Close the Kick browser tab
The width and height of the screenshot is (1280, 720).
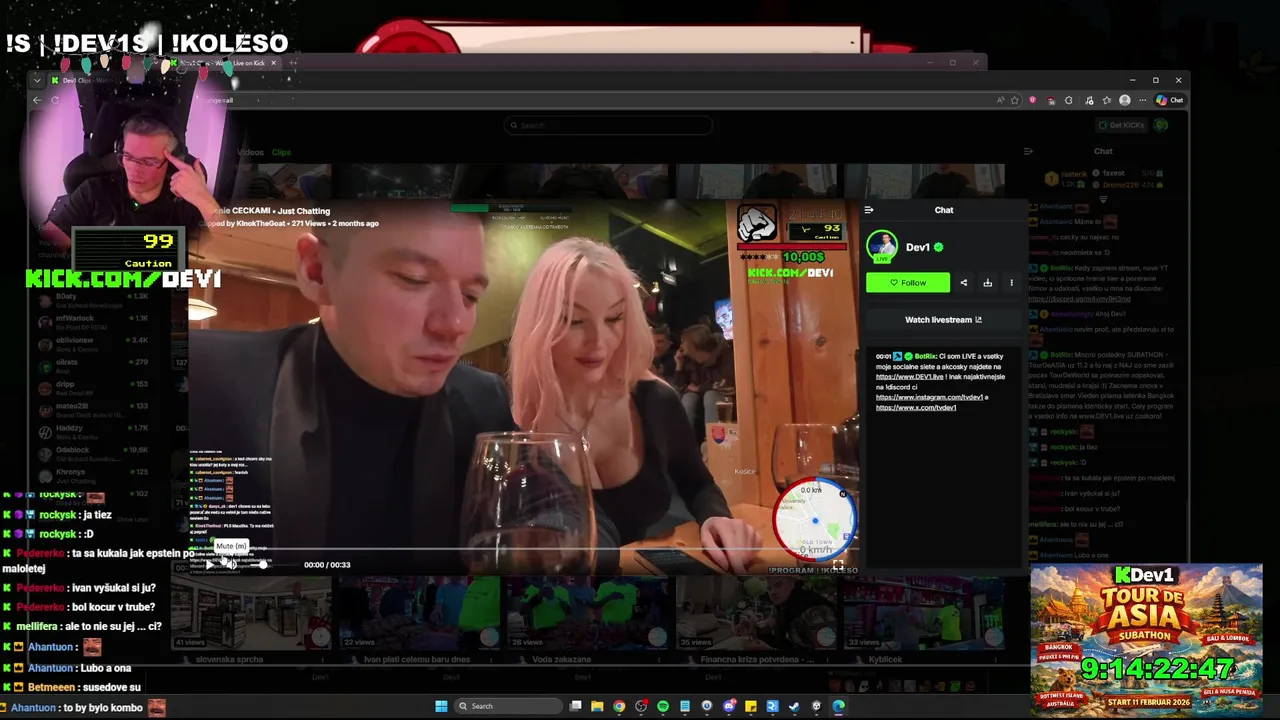[274, 63]
